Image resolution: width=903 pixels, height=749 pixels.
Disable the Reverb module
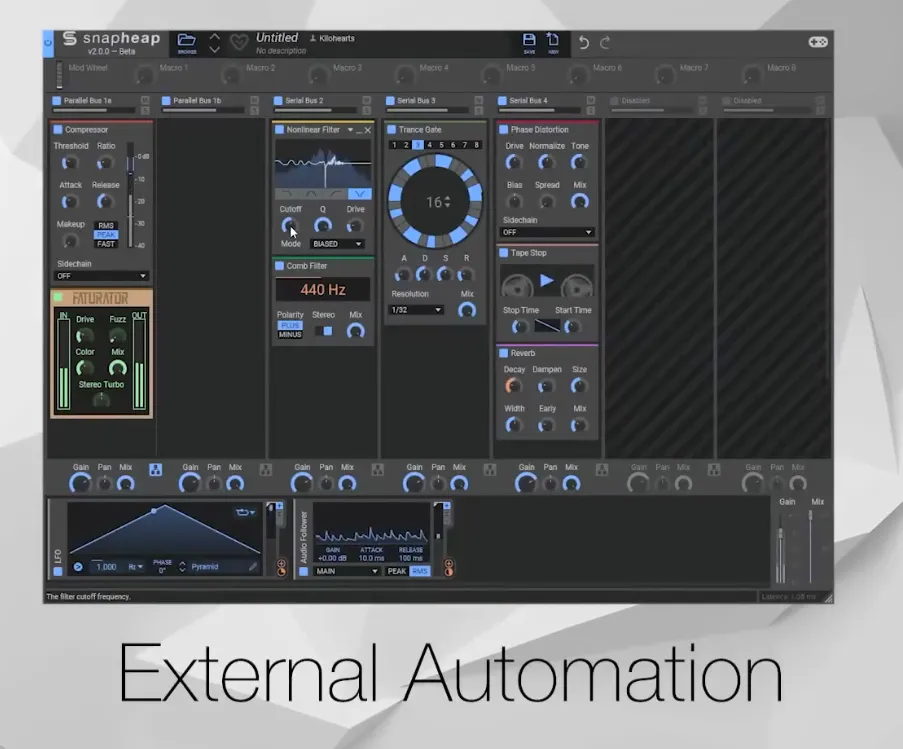503,353
